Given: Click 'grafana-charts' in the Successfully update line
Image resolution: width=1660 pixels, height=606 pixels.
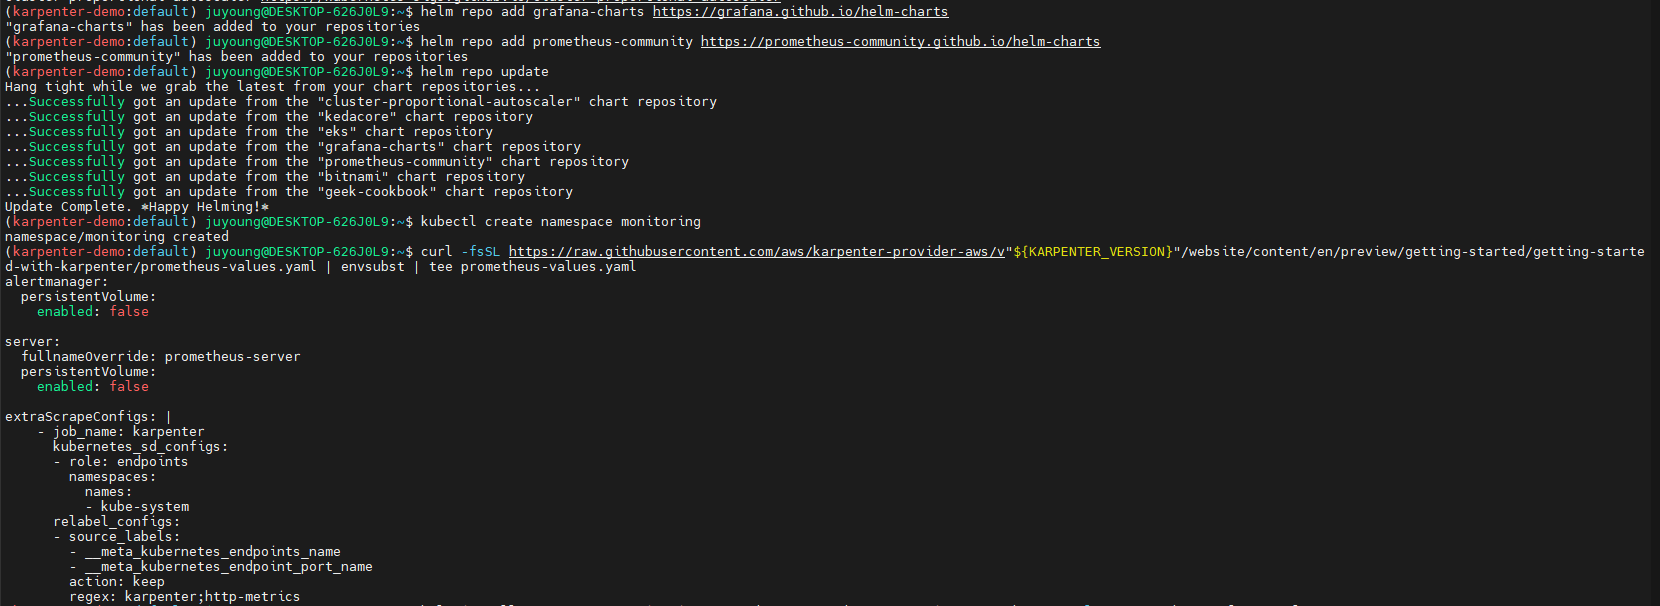Looking at the screenshot, I should tap(380, 147).
